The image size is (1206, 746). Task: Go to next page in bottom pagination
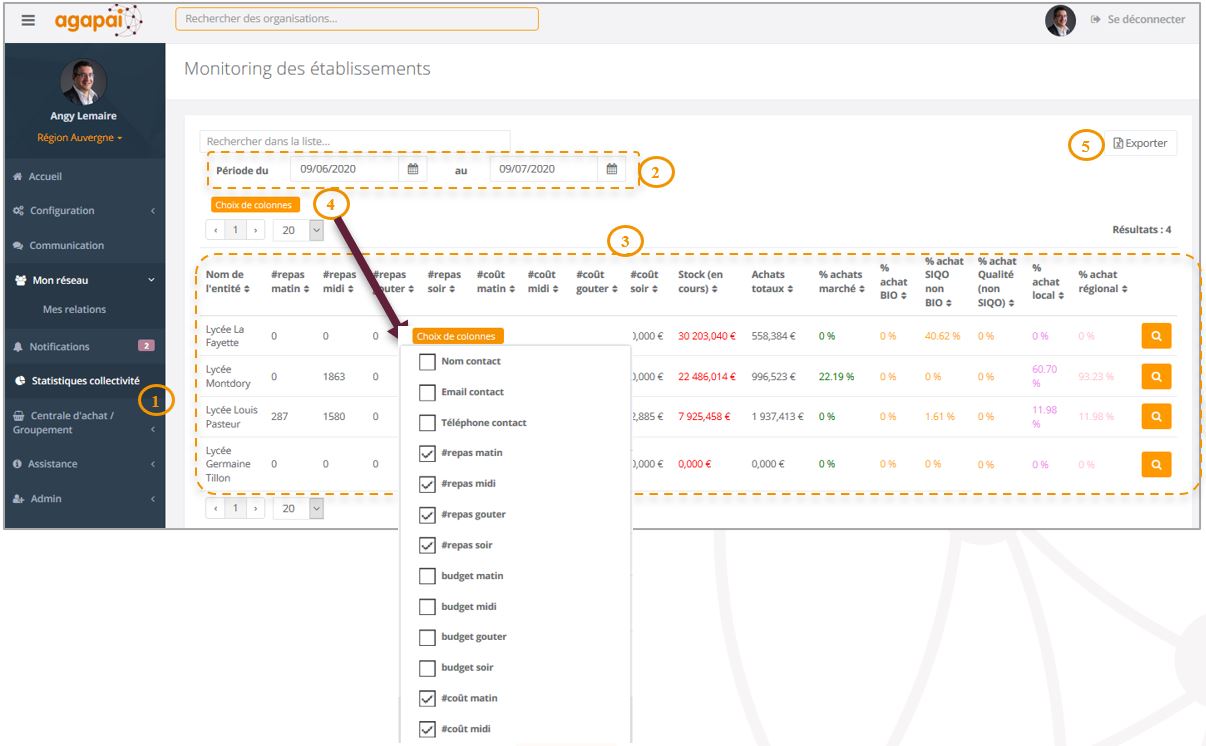256,509
